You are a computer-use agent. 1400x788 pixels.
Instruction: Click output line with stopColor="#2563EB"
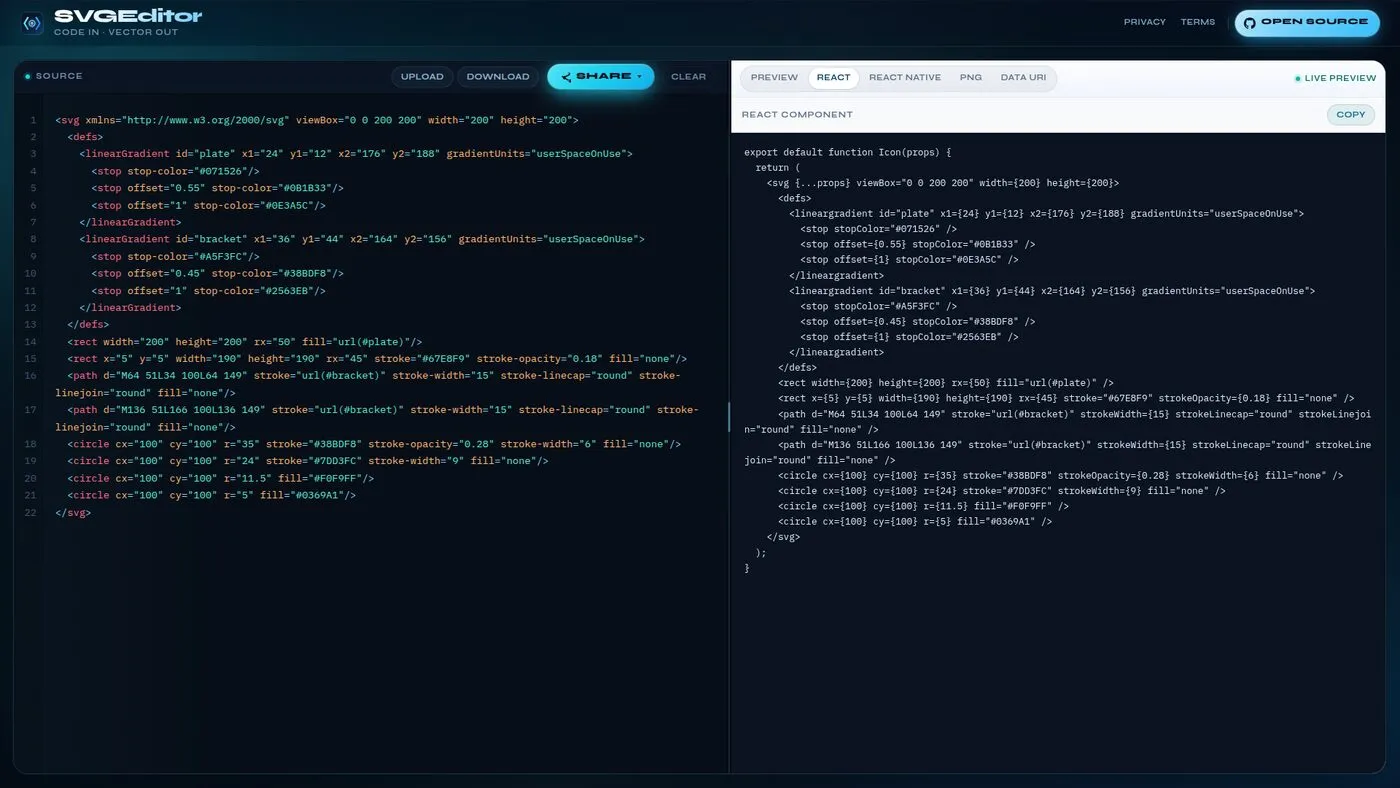pos(909,337)
